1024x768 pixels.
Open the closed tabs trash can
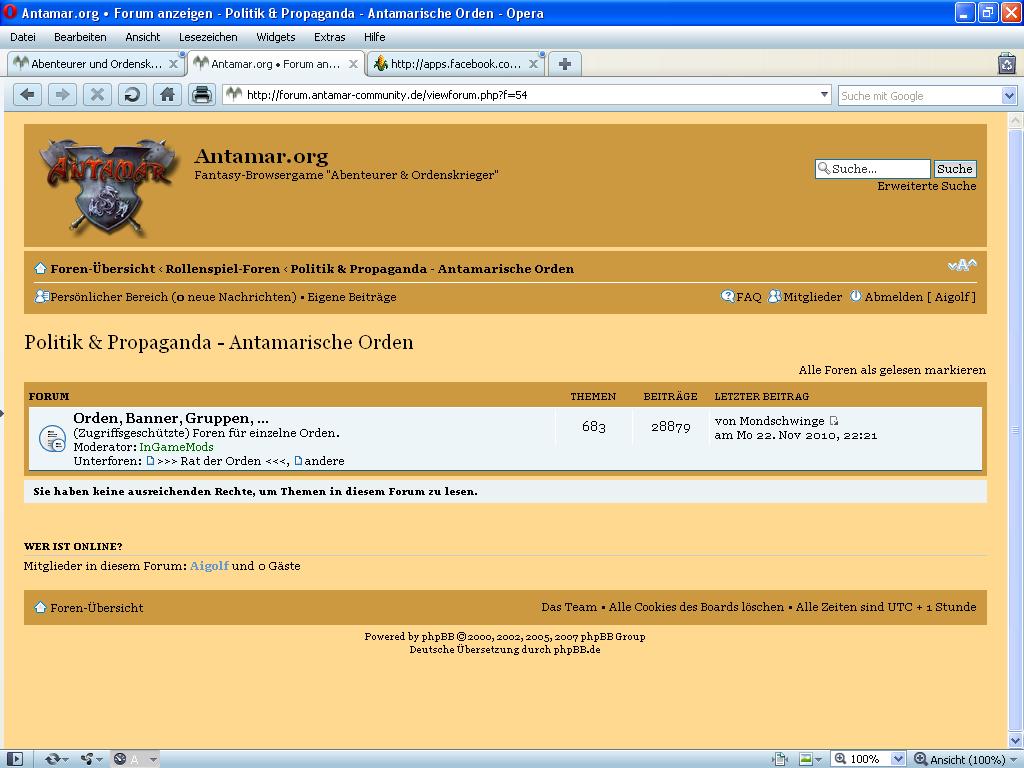1006,64
